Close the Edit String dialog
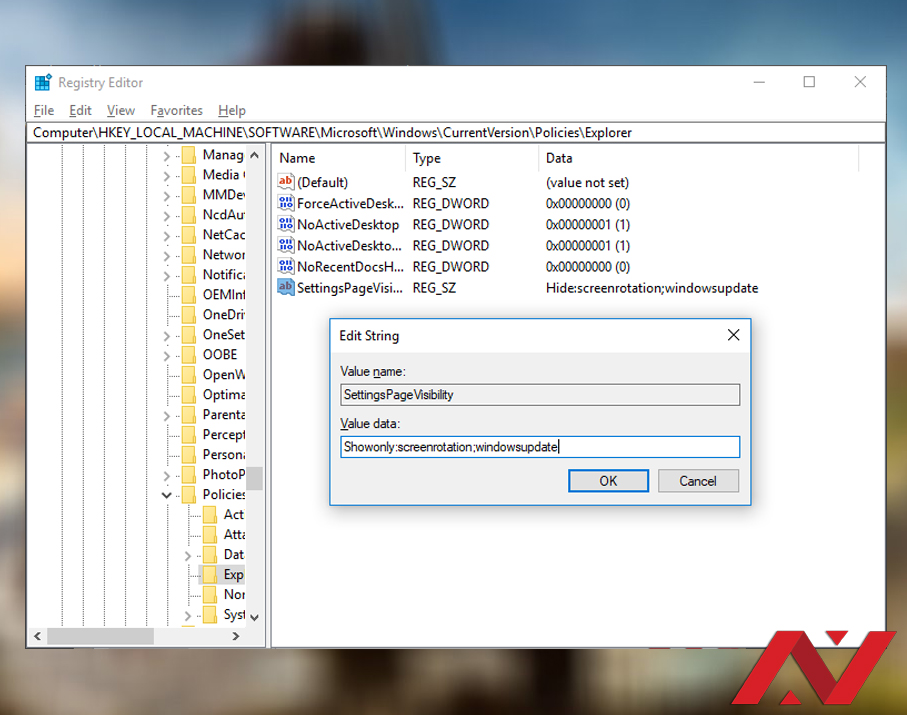Viewport: 907px width, 715px height. 733,335
